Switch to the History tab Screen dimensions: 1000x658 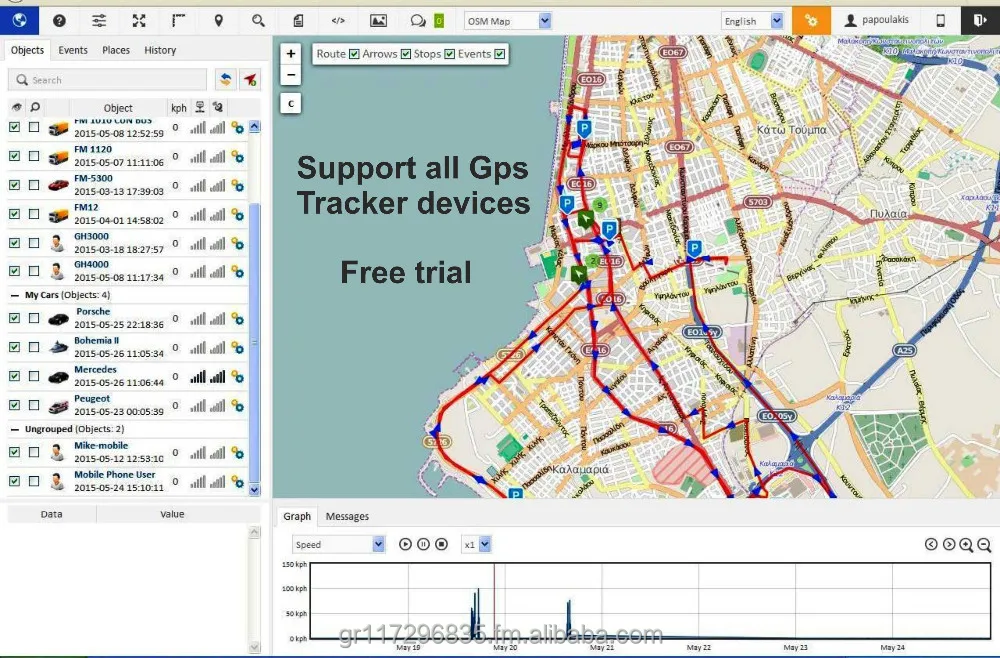[159, 50]
